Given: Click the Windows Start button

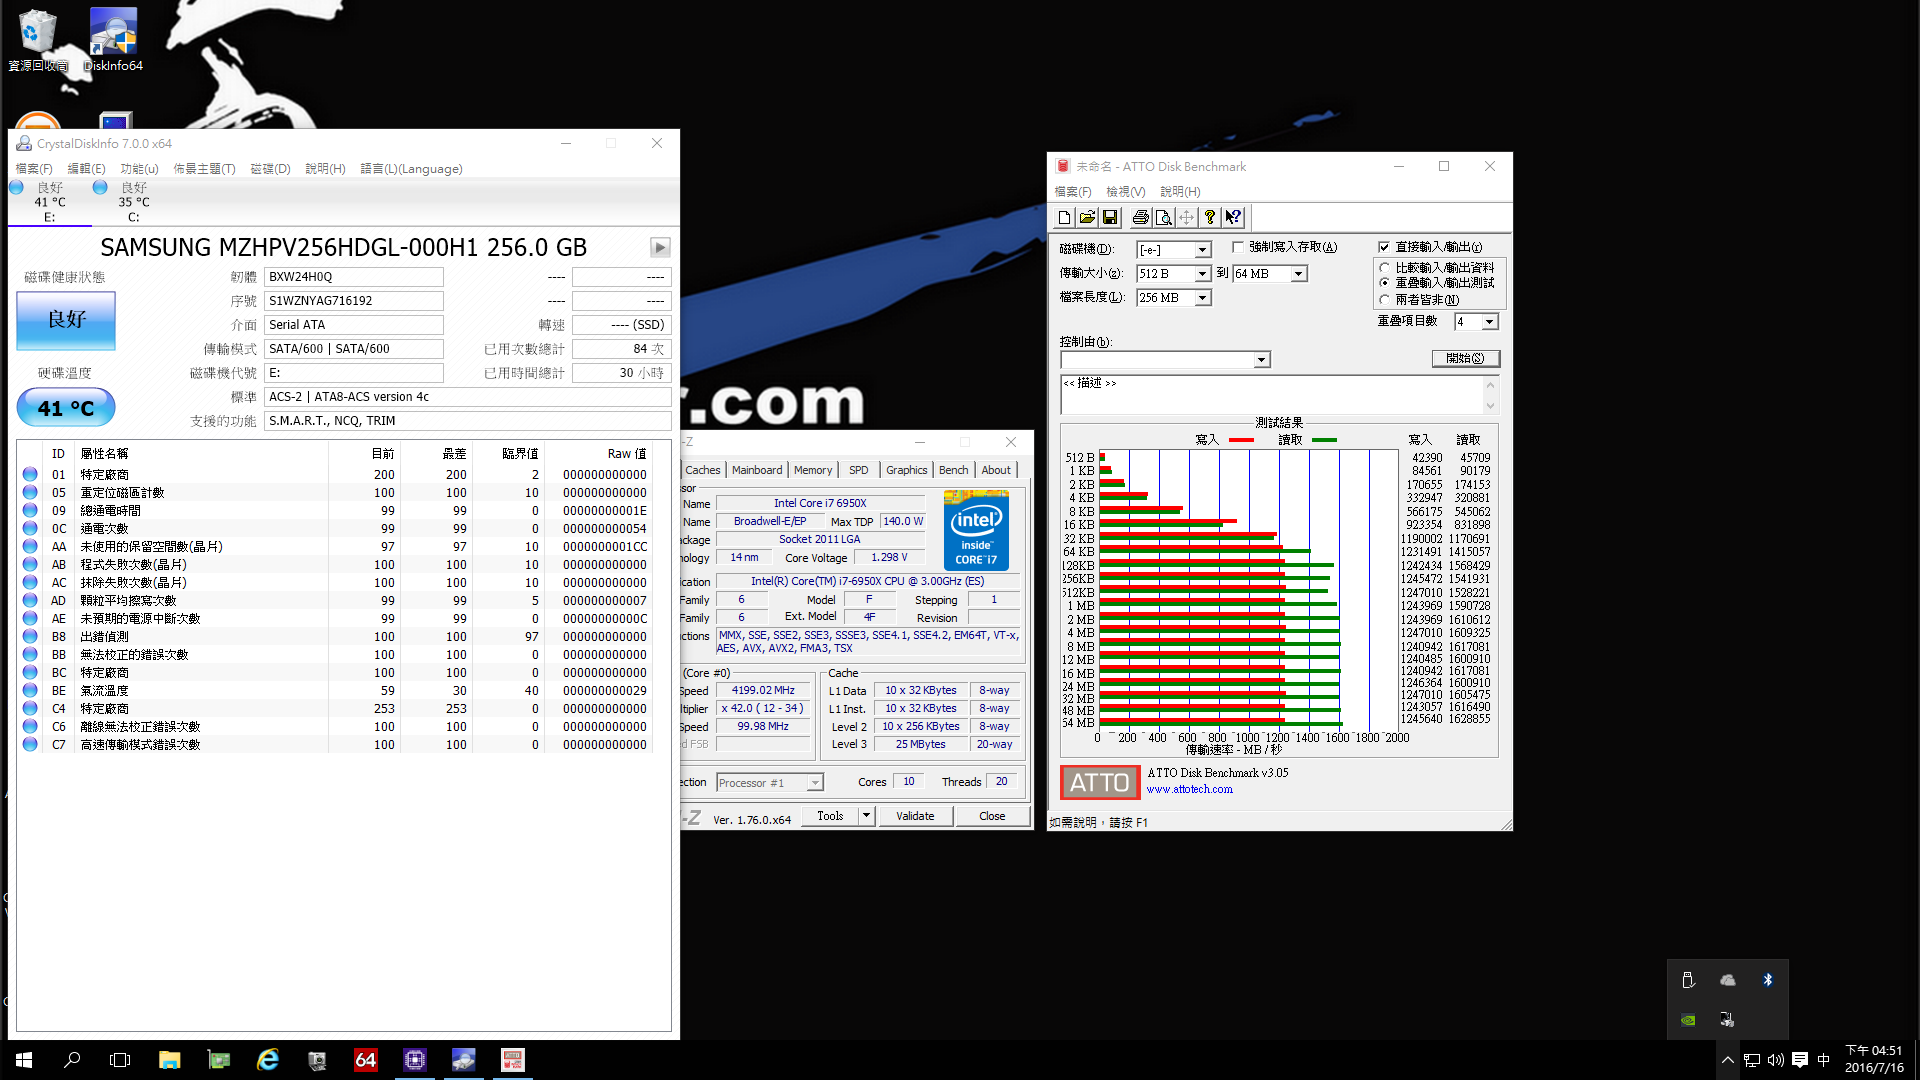Looking at the screenshot, I should 24,1060.
